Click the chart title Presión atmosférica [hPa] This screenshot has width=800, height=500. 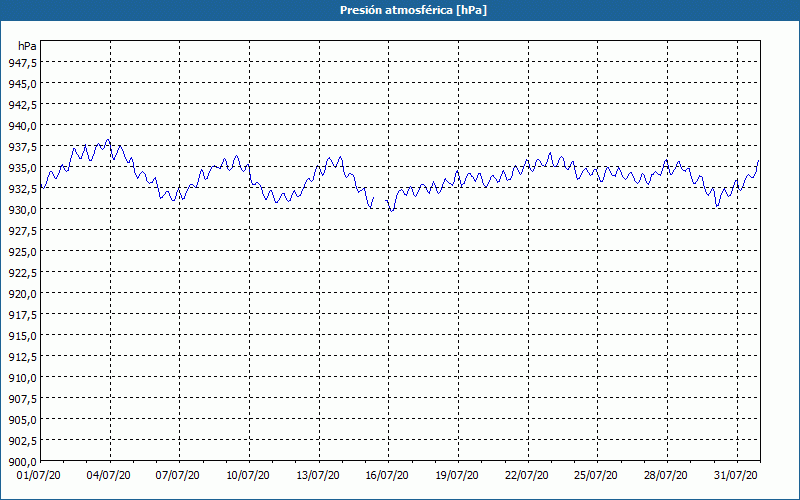tap(400, 10)
